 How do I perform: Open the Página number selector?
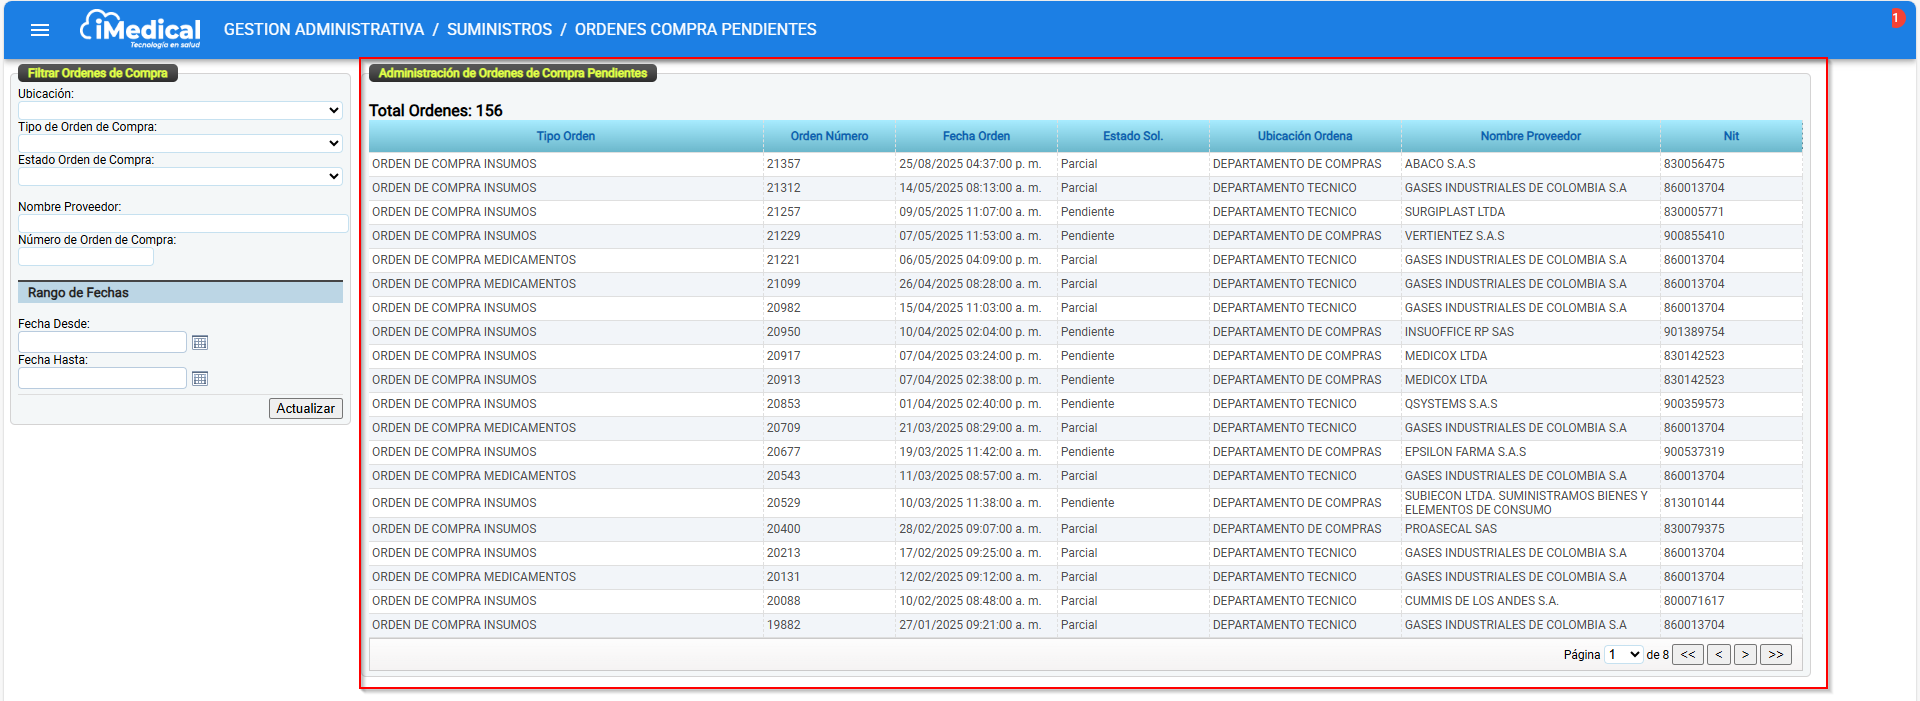tap(1623, 655)
